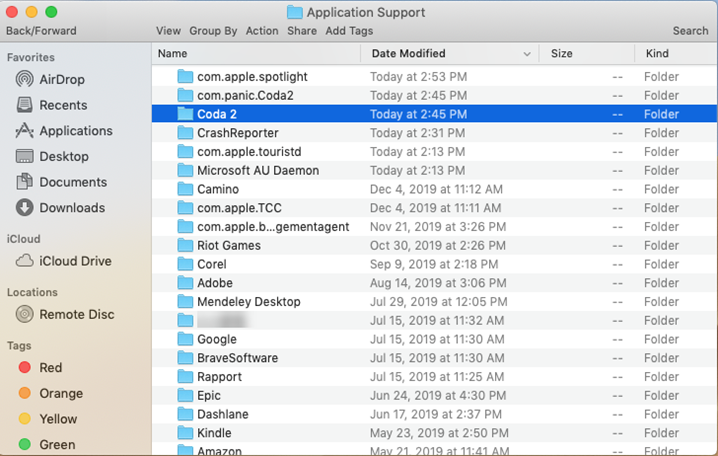Select the com.apple.touristd folder name

[249, 152]
